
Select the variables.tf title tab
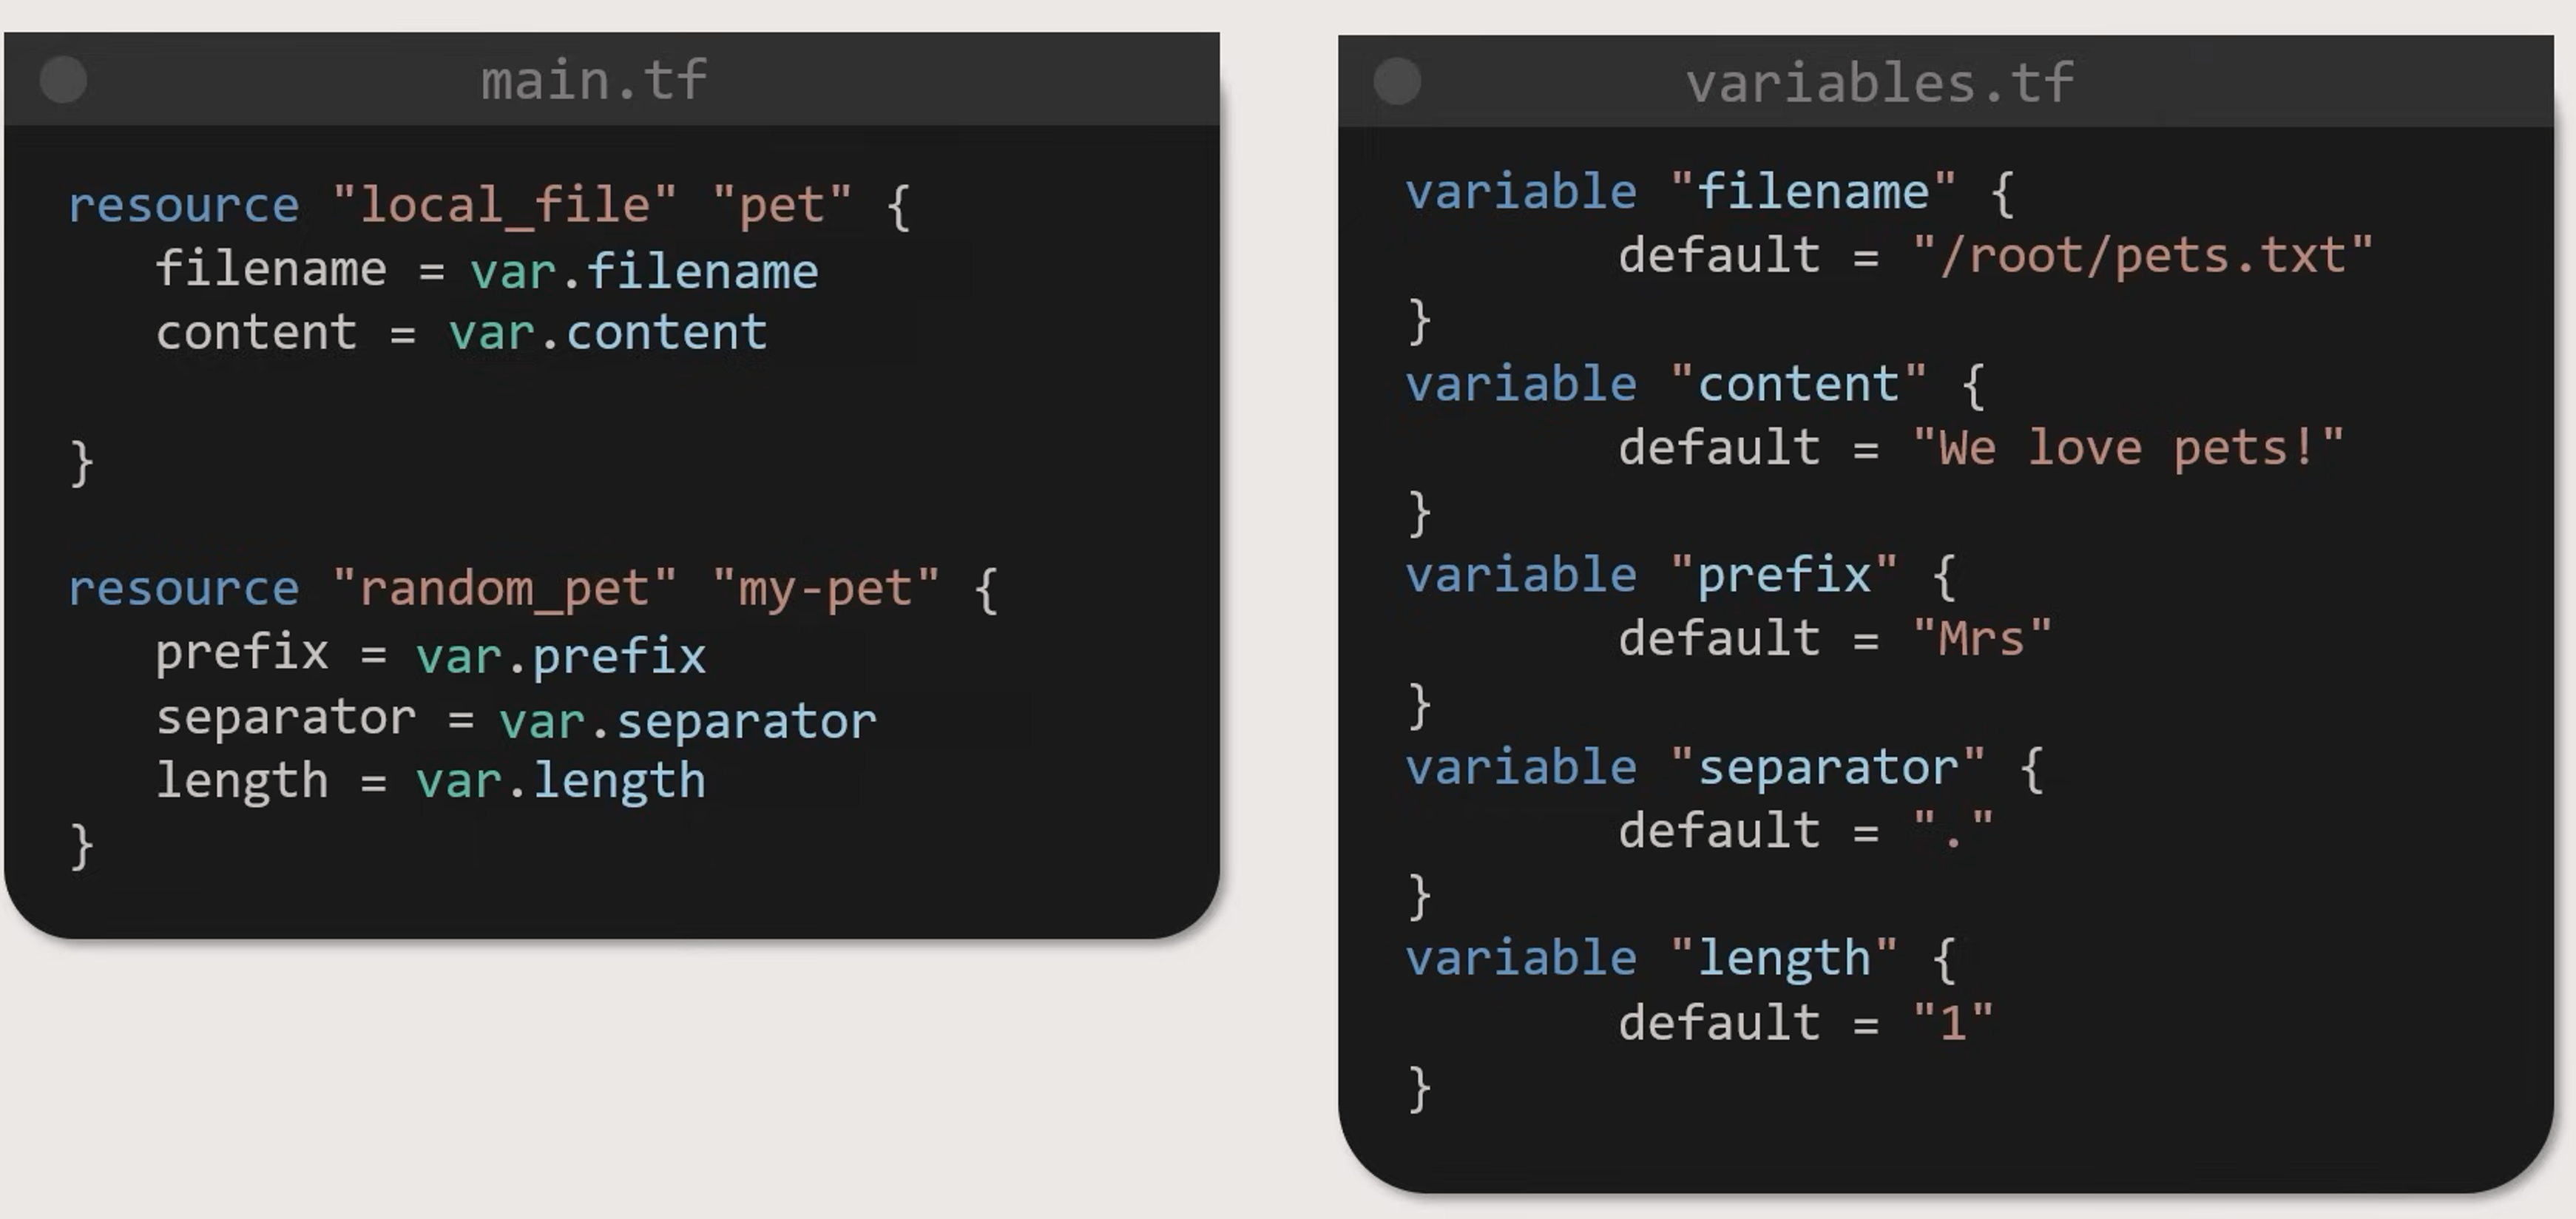1879,82
